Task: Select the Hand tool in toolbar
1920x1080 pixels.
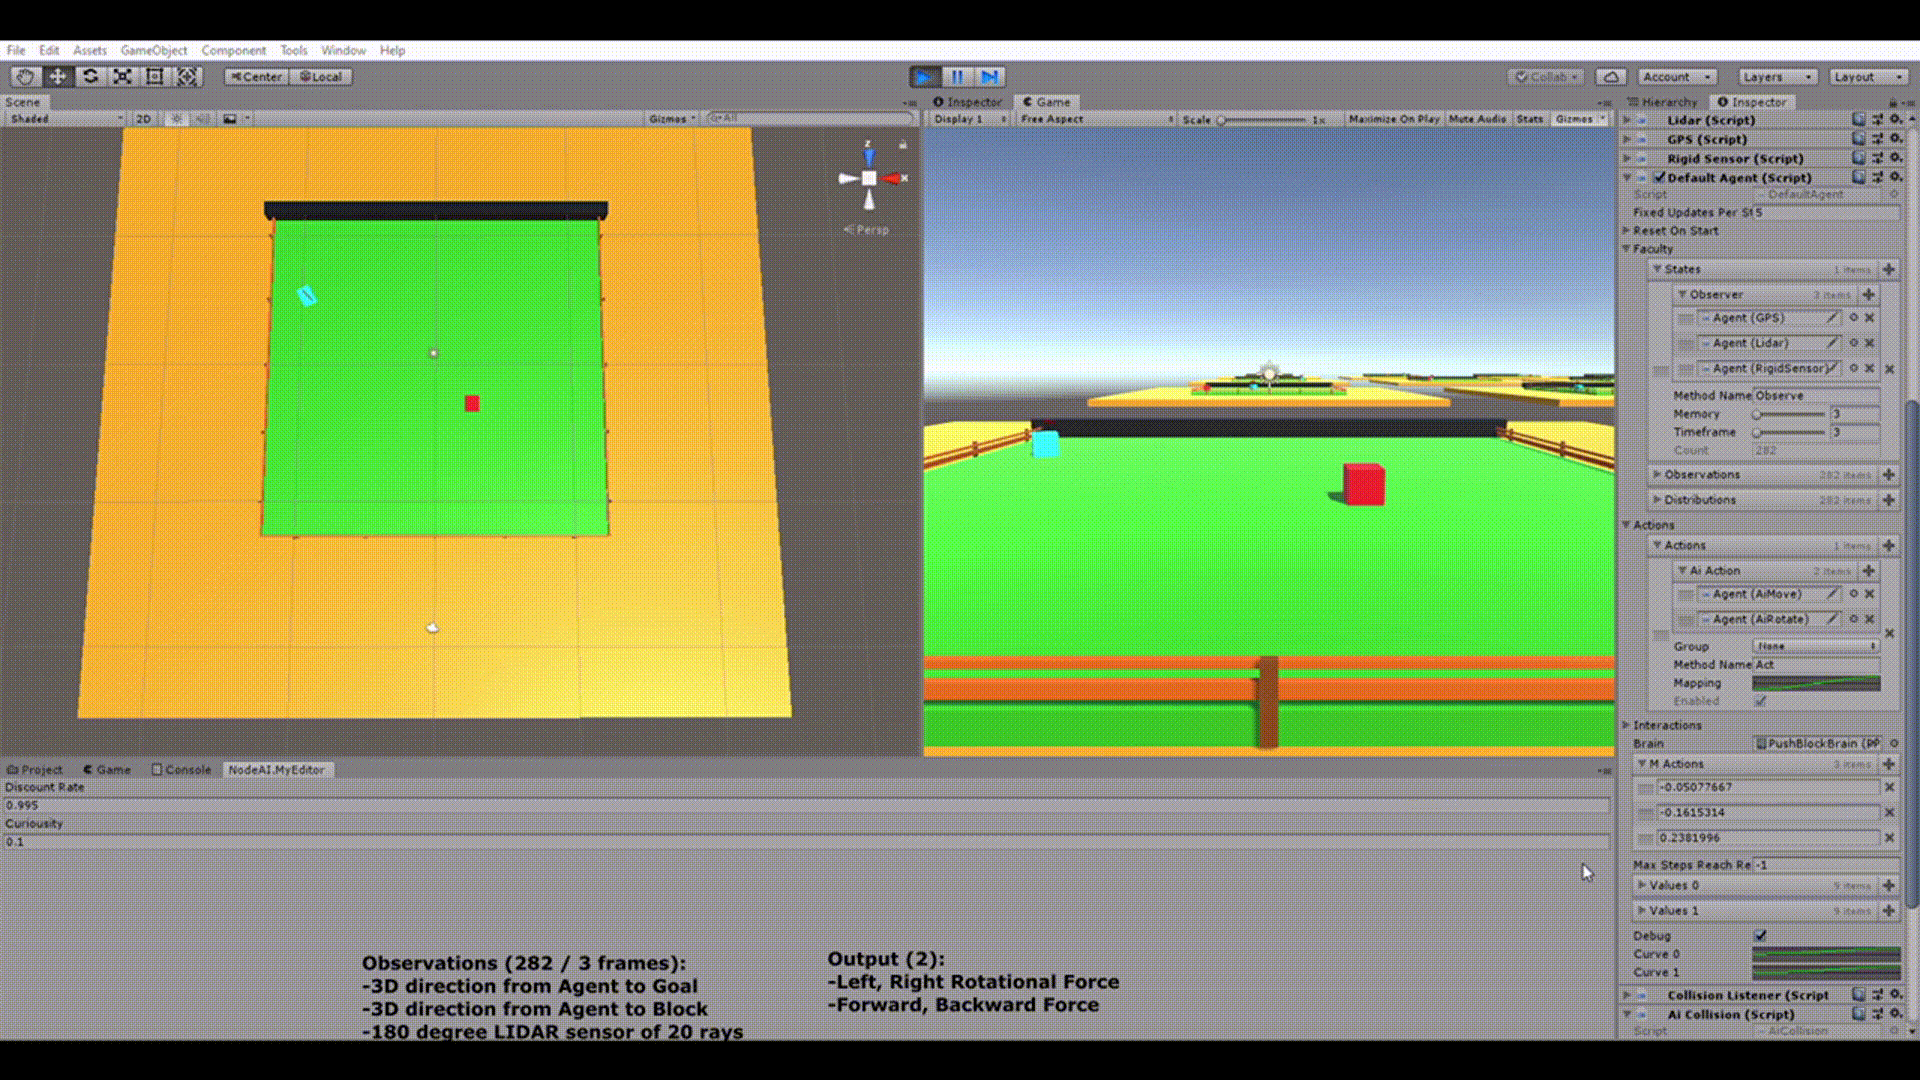Action: [x=26, y=77]
